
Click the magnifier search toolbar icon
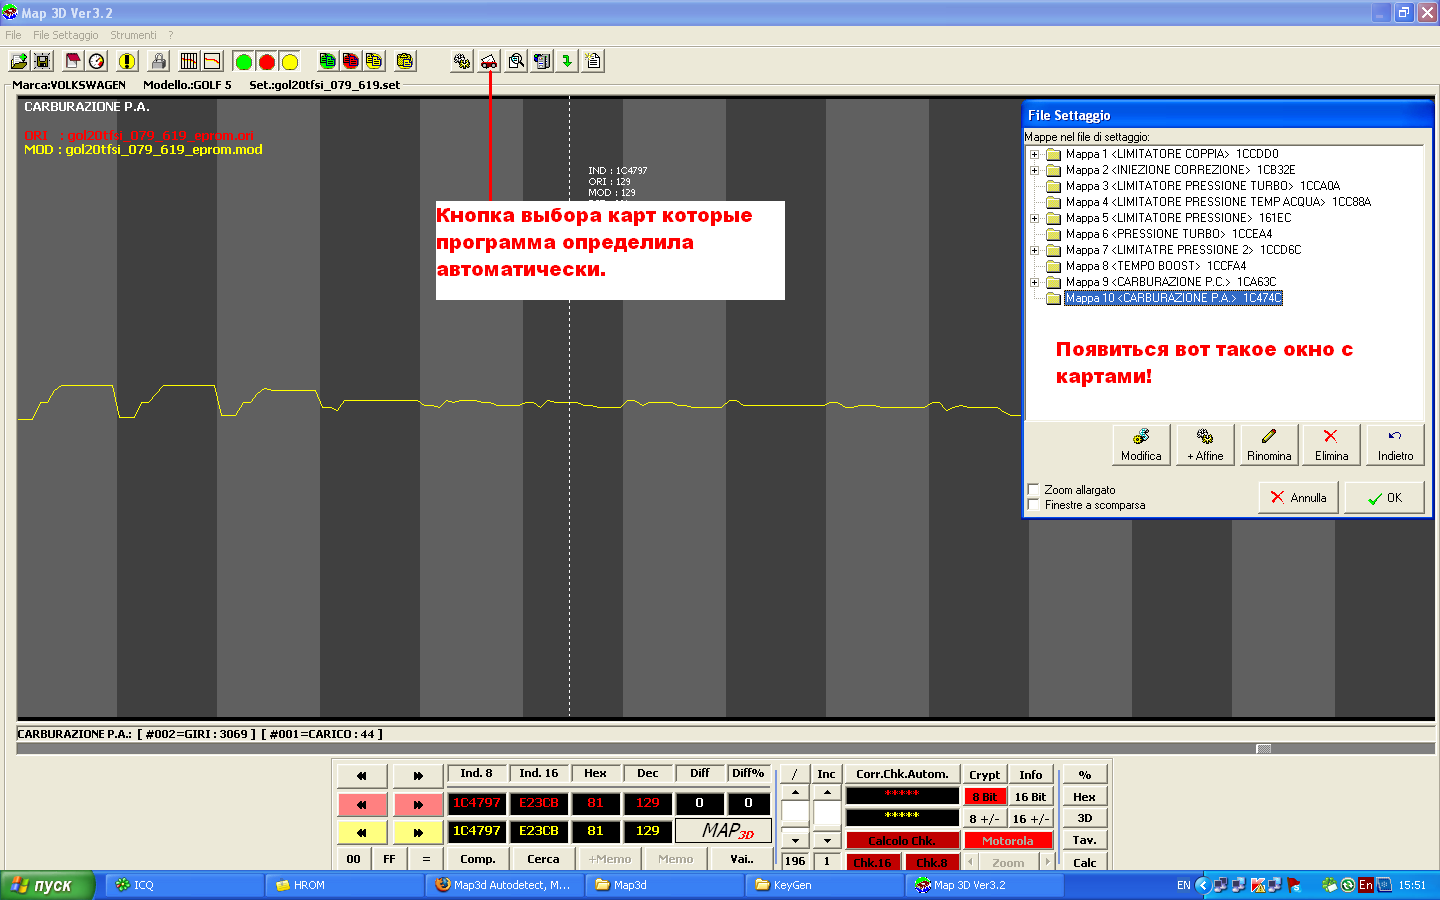tap(516, 62)
